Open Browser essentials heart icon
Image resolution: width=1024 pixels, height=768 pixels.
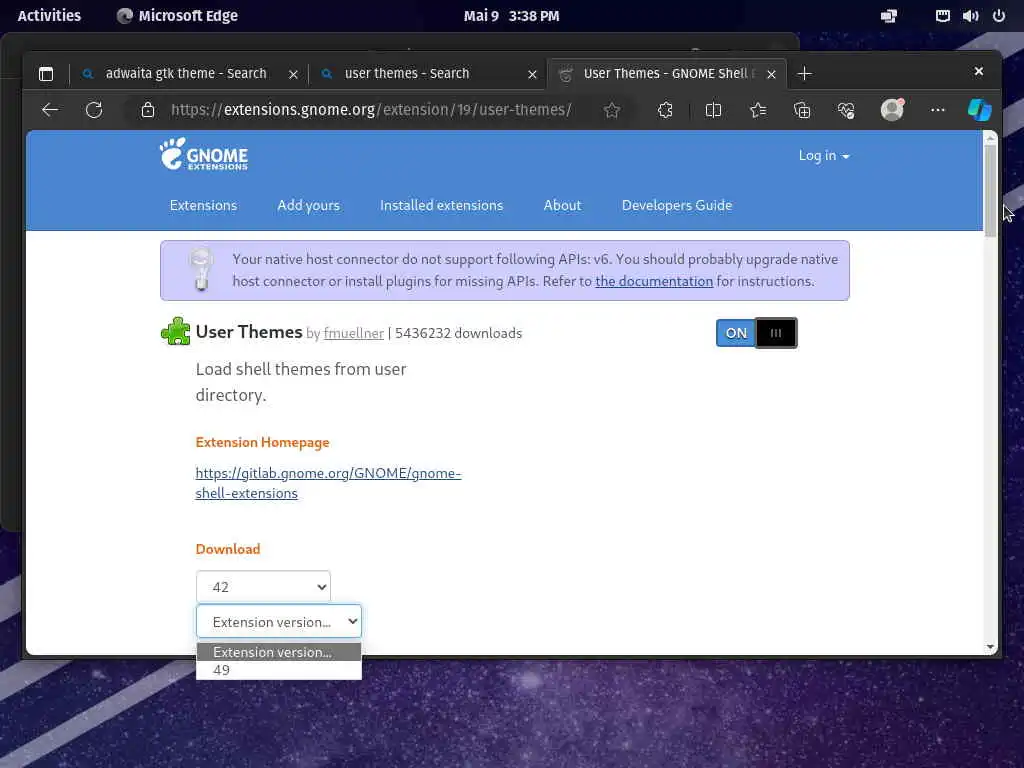pos(846,110)
